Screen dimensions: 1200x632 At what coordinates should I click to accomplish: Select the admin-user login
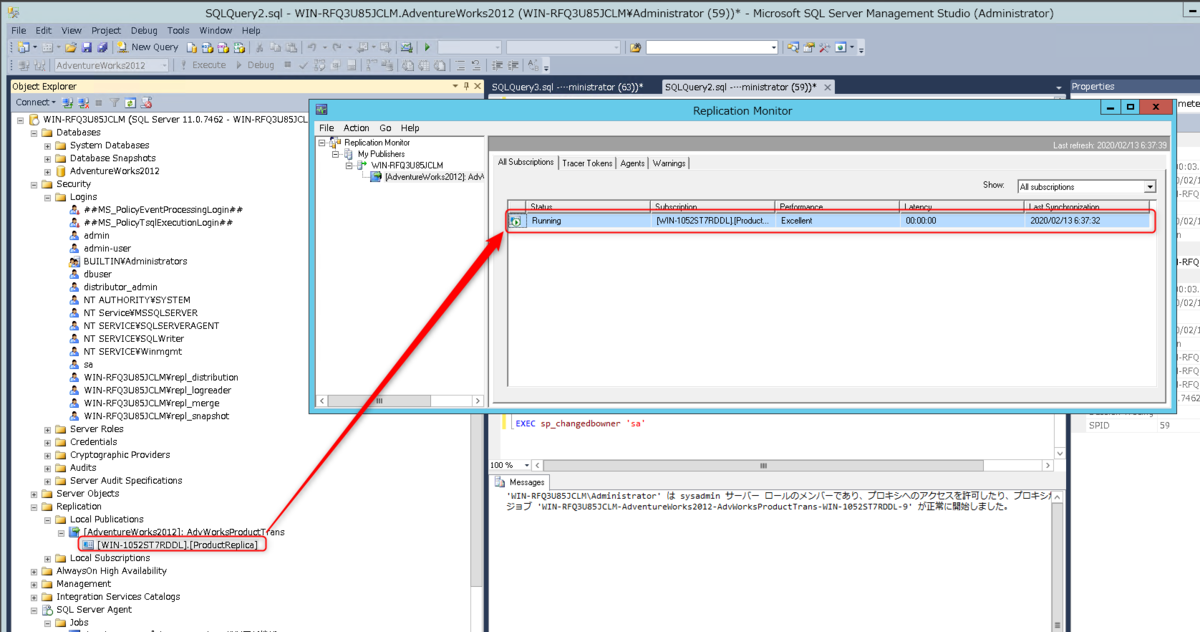point(107,248)
